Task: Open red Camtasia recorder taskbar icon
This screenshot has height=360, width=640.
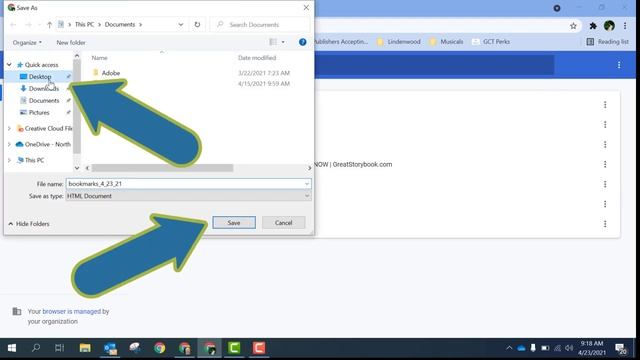Action: (x=259, y=348)
